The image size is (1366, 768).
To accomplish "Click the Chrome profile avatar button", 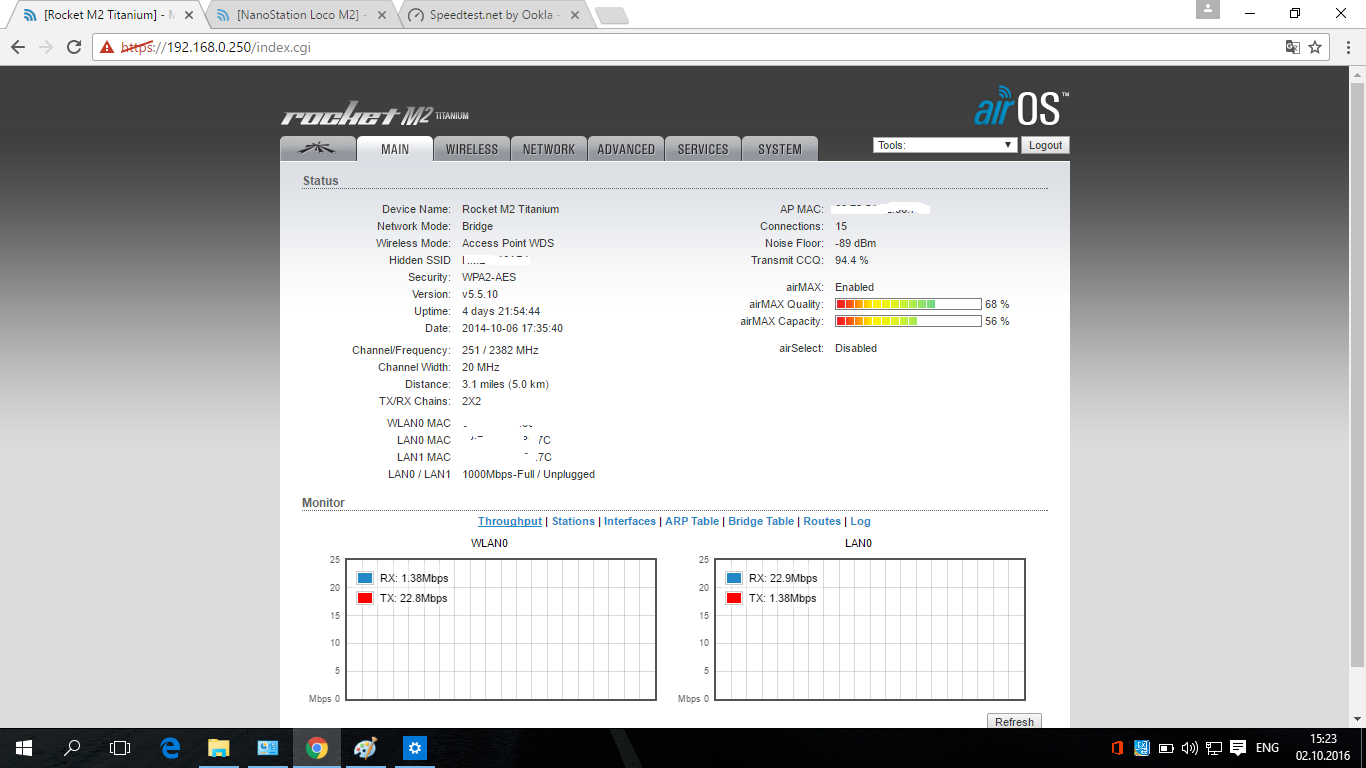I will pyautogui.click(x=1208, y=9).
